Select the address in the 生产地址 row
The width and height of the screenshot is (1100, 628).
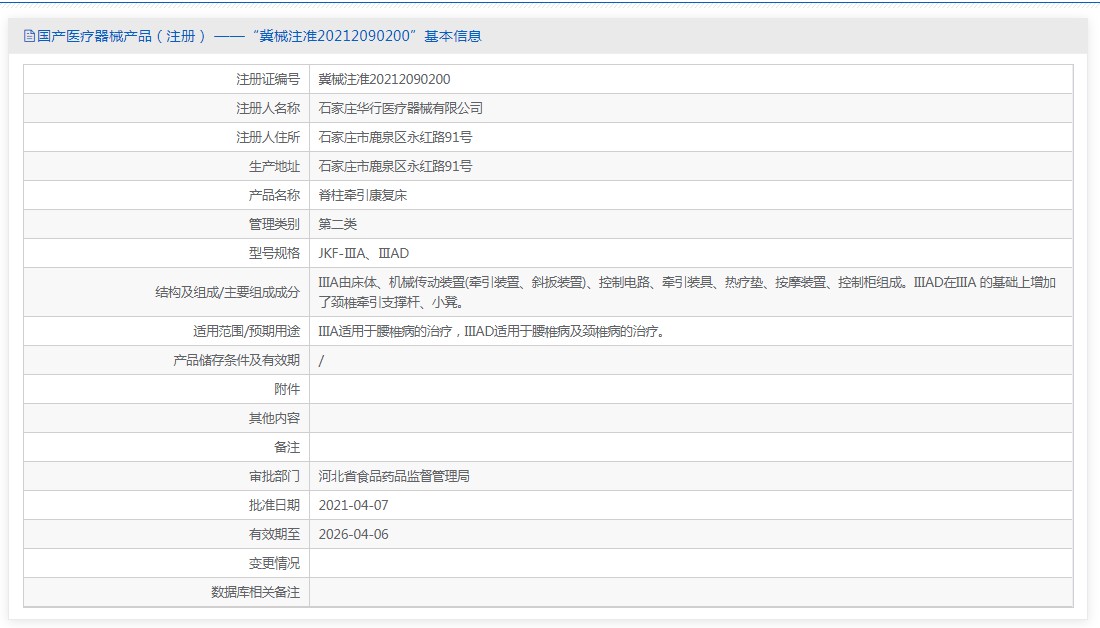point(395,166)
